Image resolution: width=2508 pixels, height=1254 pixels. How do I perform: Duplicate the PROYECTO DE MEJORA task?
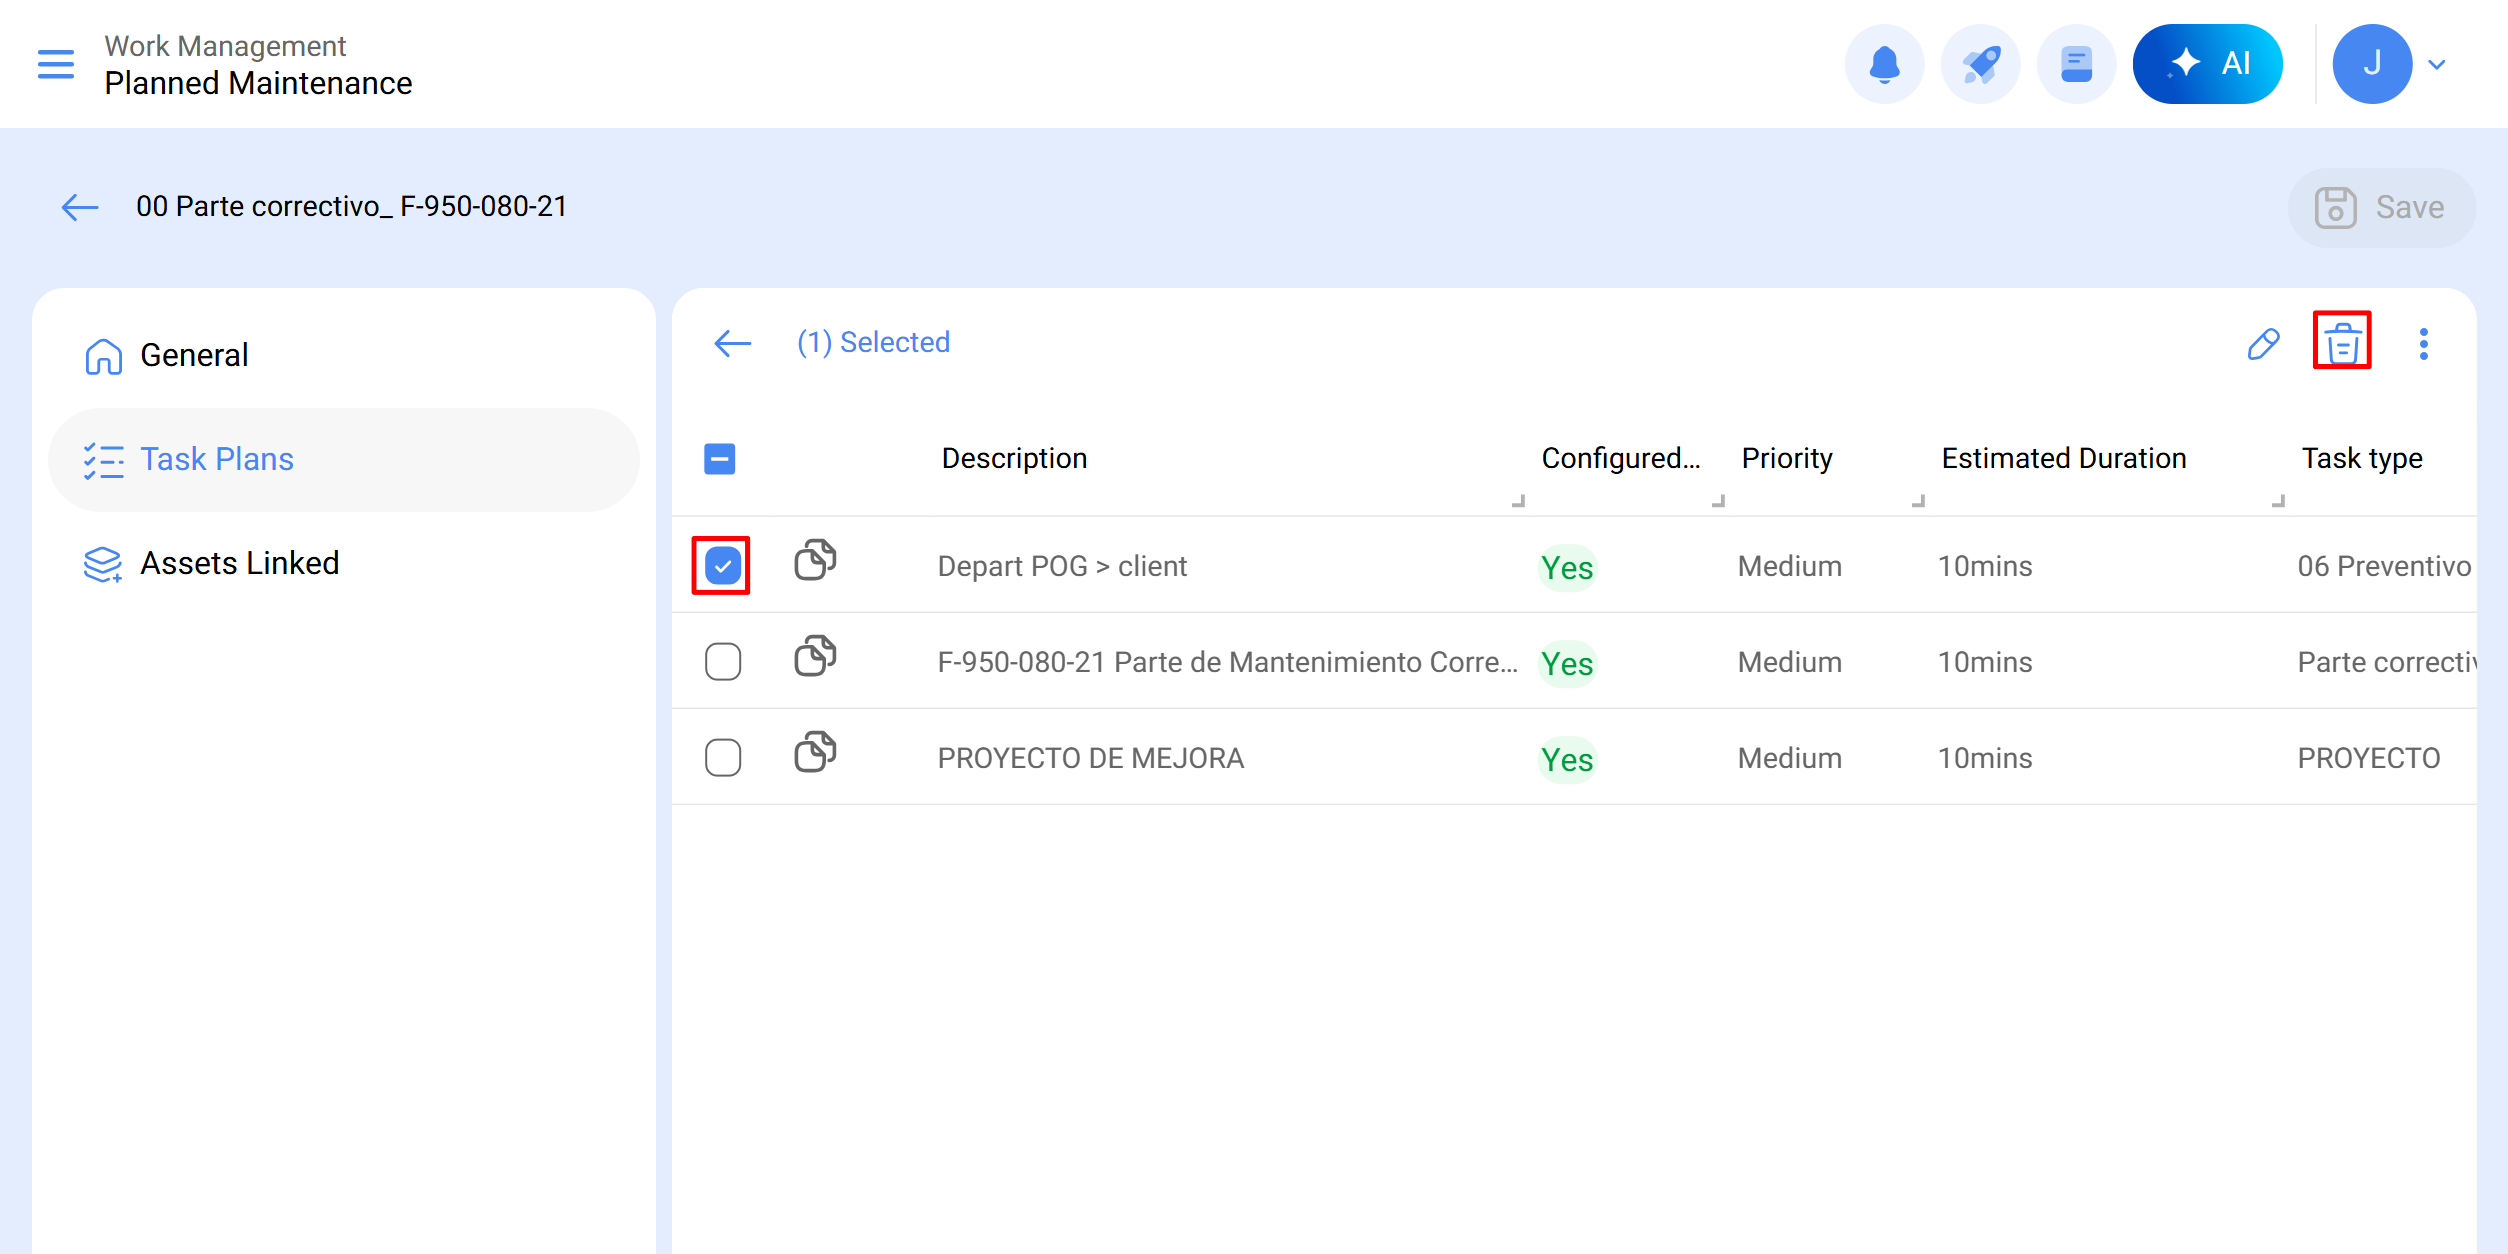pos(815,753)
